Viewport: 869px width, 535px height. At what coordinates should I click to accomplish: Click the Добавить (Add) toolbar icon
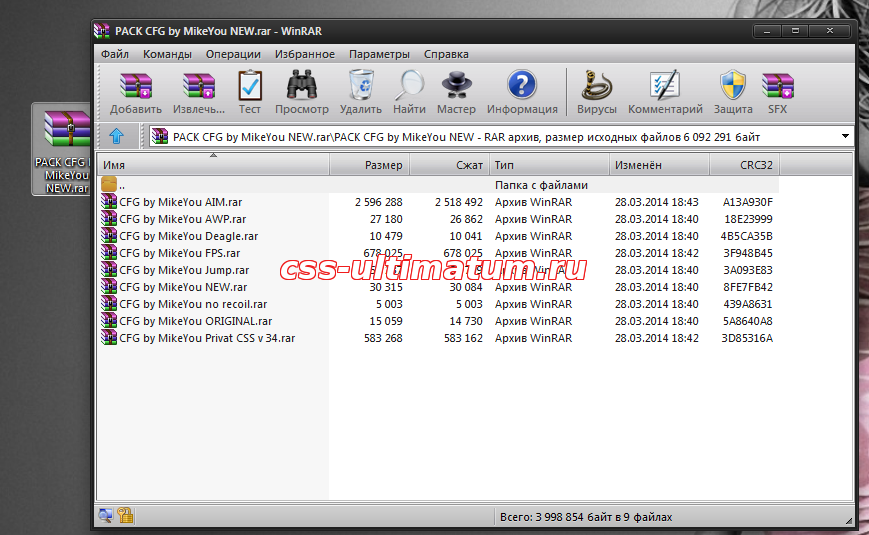pos(136,86)
